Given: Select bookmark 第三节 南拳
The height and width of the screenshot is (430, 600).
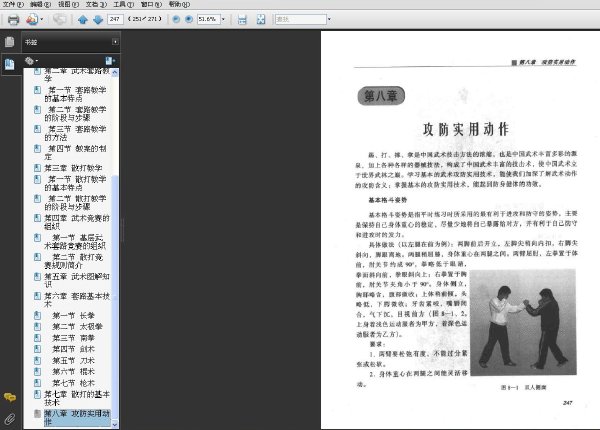Looking at the screenshot, I should click(73, 338).
